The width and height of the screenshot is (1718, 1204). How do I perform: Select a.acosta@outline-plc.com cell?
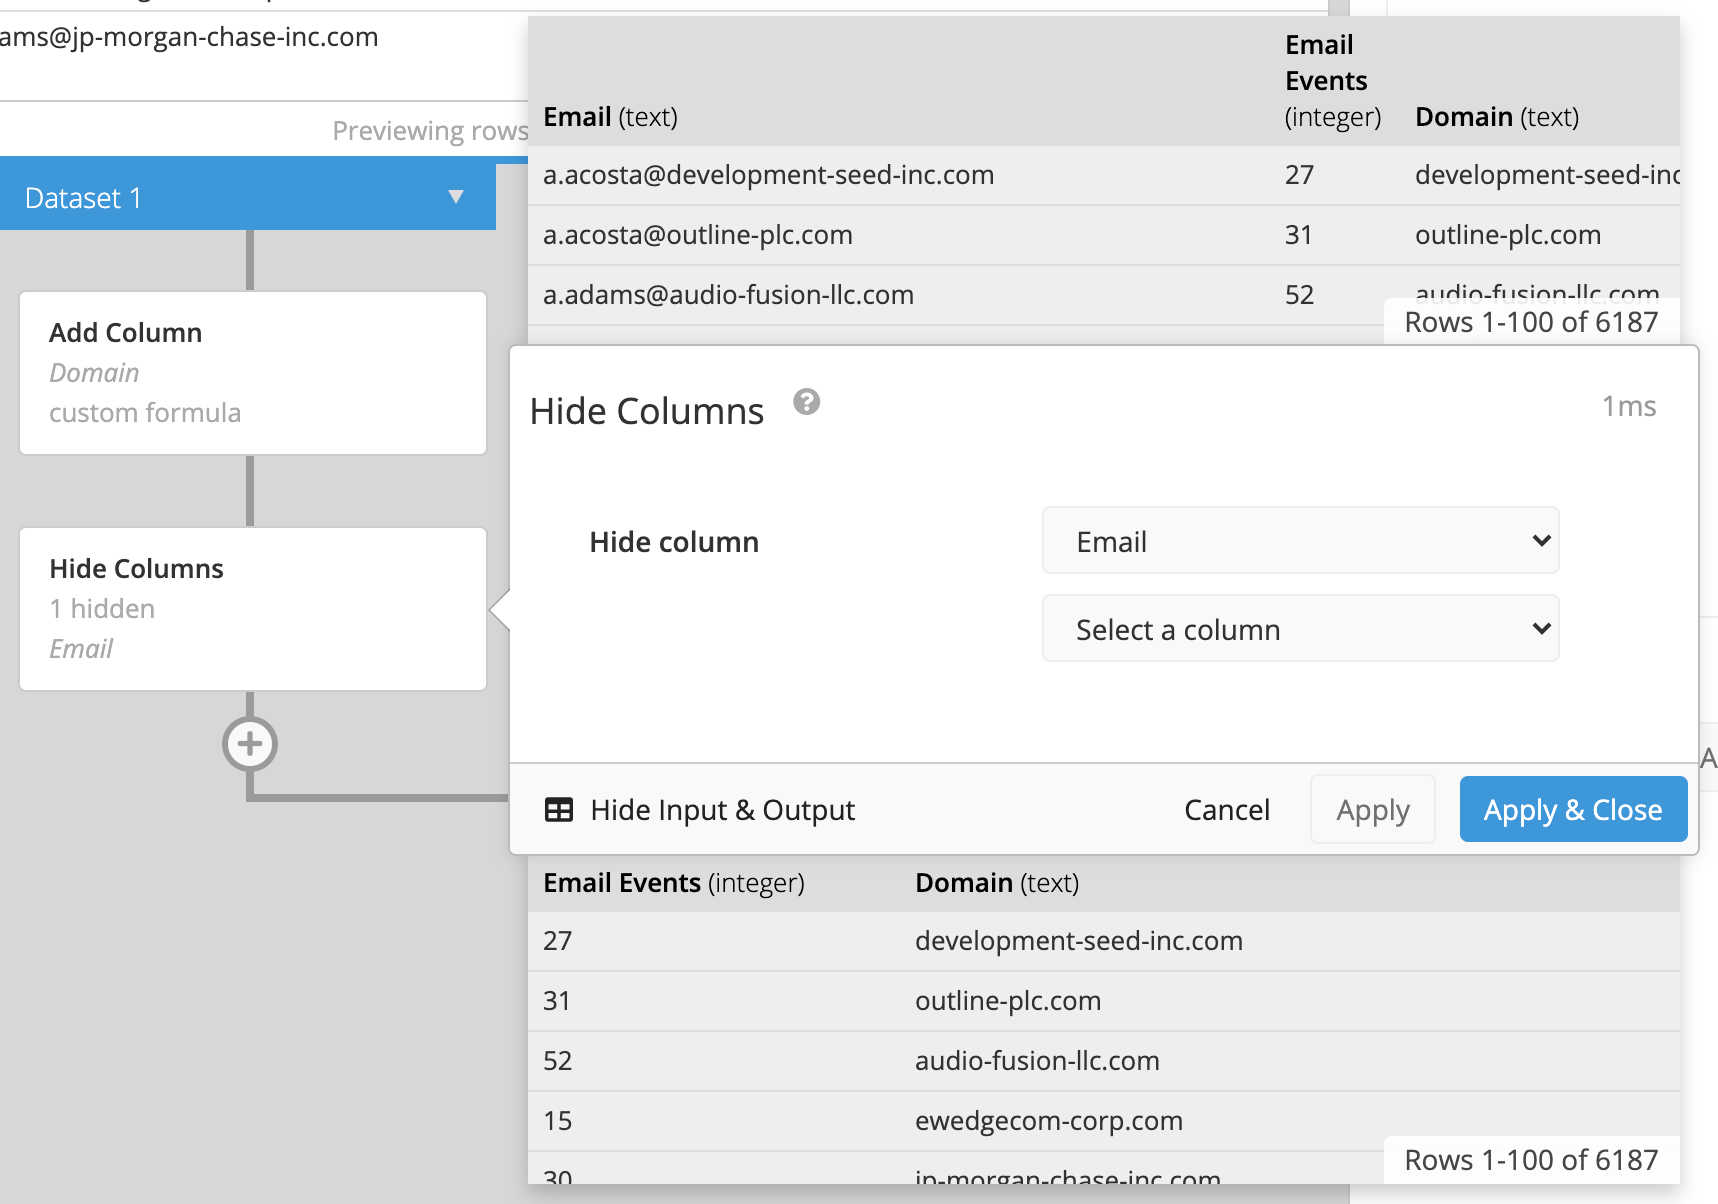698,235
